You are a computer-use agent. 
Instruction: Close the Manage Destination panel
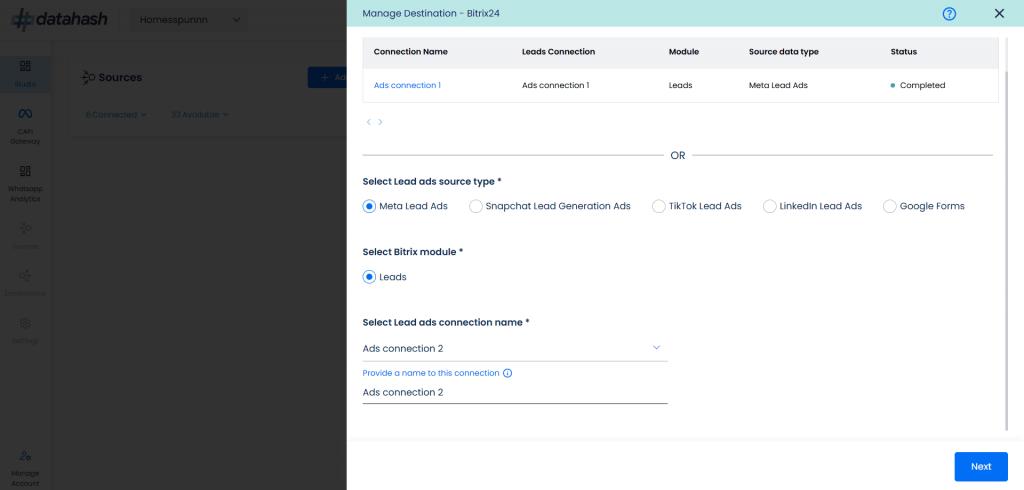click(999, 13)
